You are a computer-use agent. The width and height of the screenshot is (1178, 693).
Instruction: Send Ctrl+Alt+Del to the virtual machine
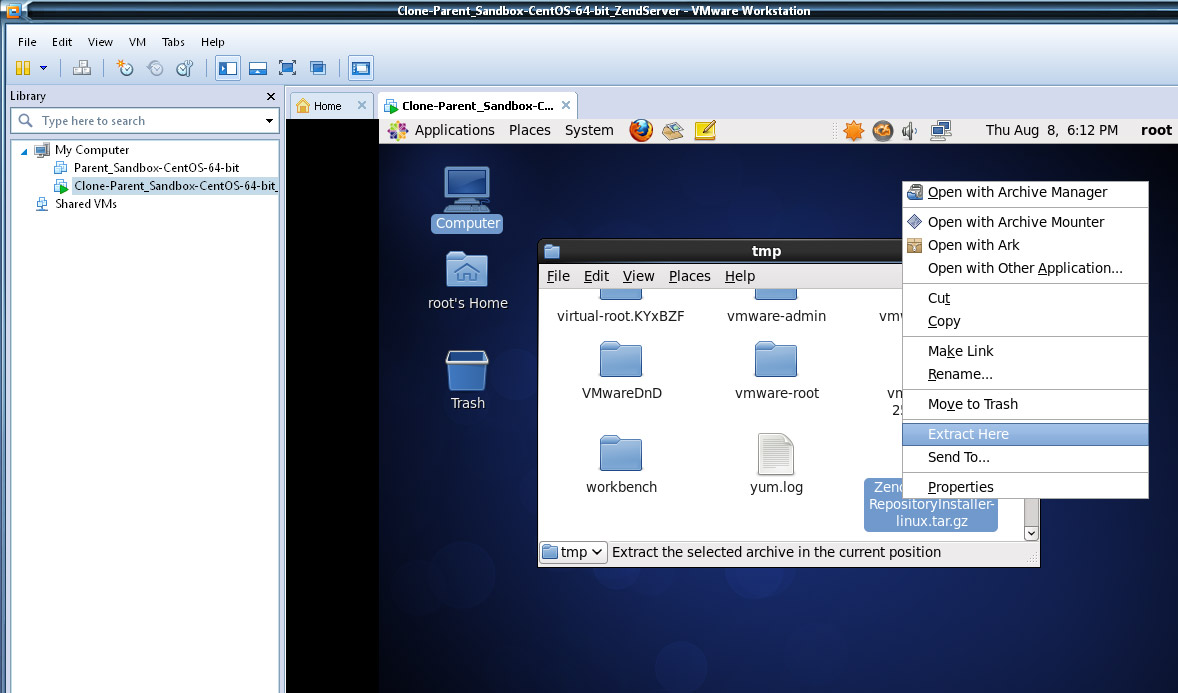pyautogui.click(x=82, y=68)
